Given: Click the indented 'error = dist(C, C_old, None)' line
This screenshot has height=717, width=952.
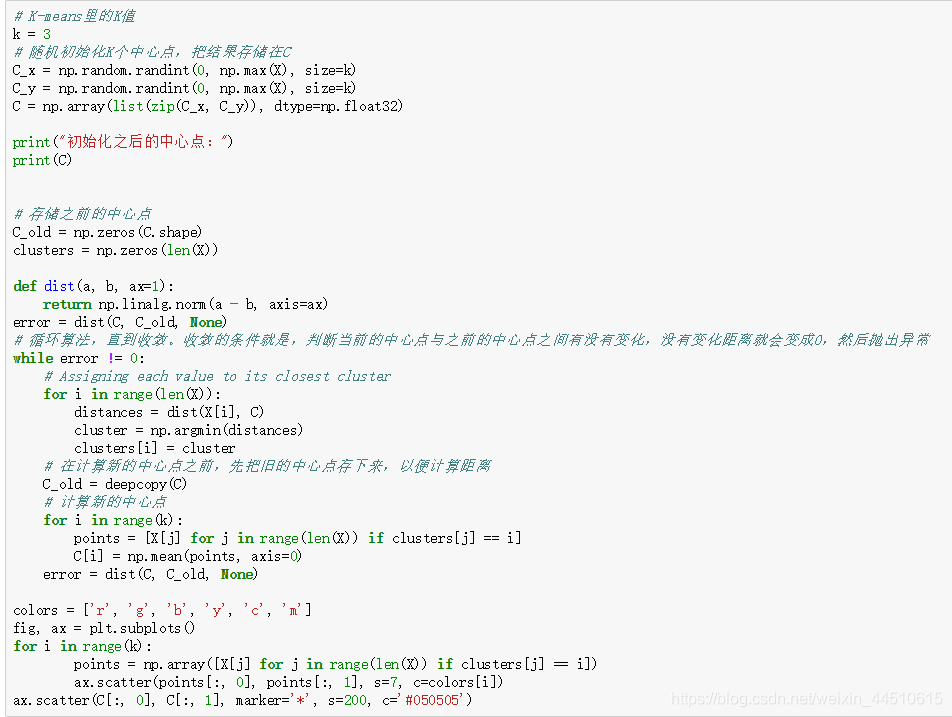Looking at the screenshot, I should pyautogui.click(x=151, y=574).
